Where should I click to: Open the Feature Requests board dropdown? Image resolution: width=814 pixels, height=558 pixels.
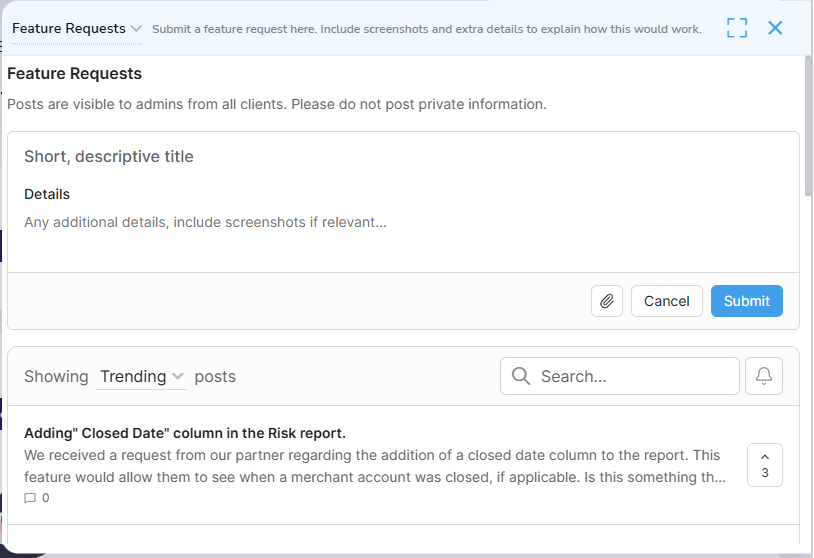pos(68,29)
